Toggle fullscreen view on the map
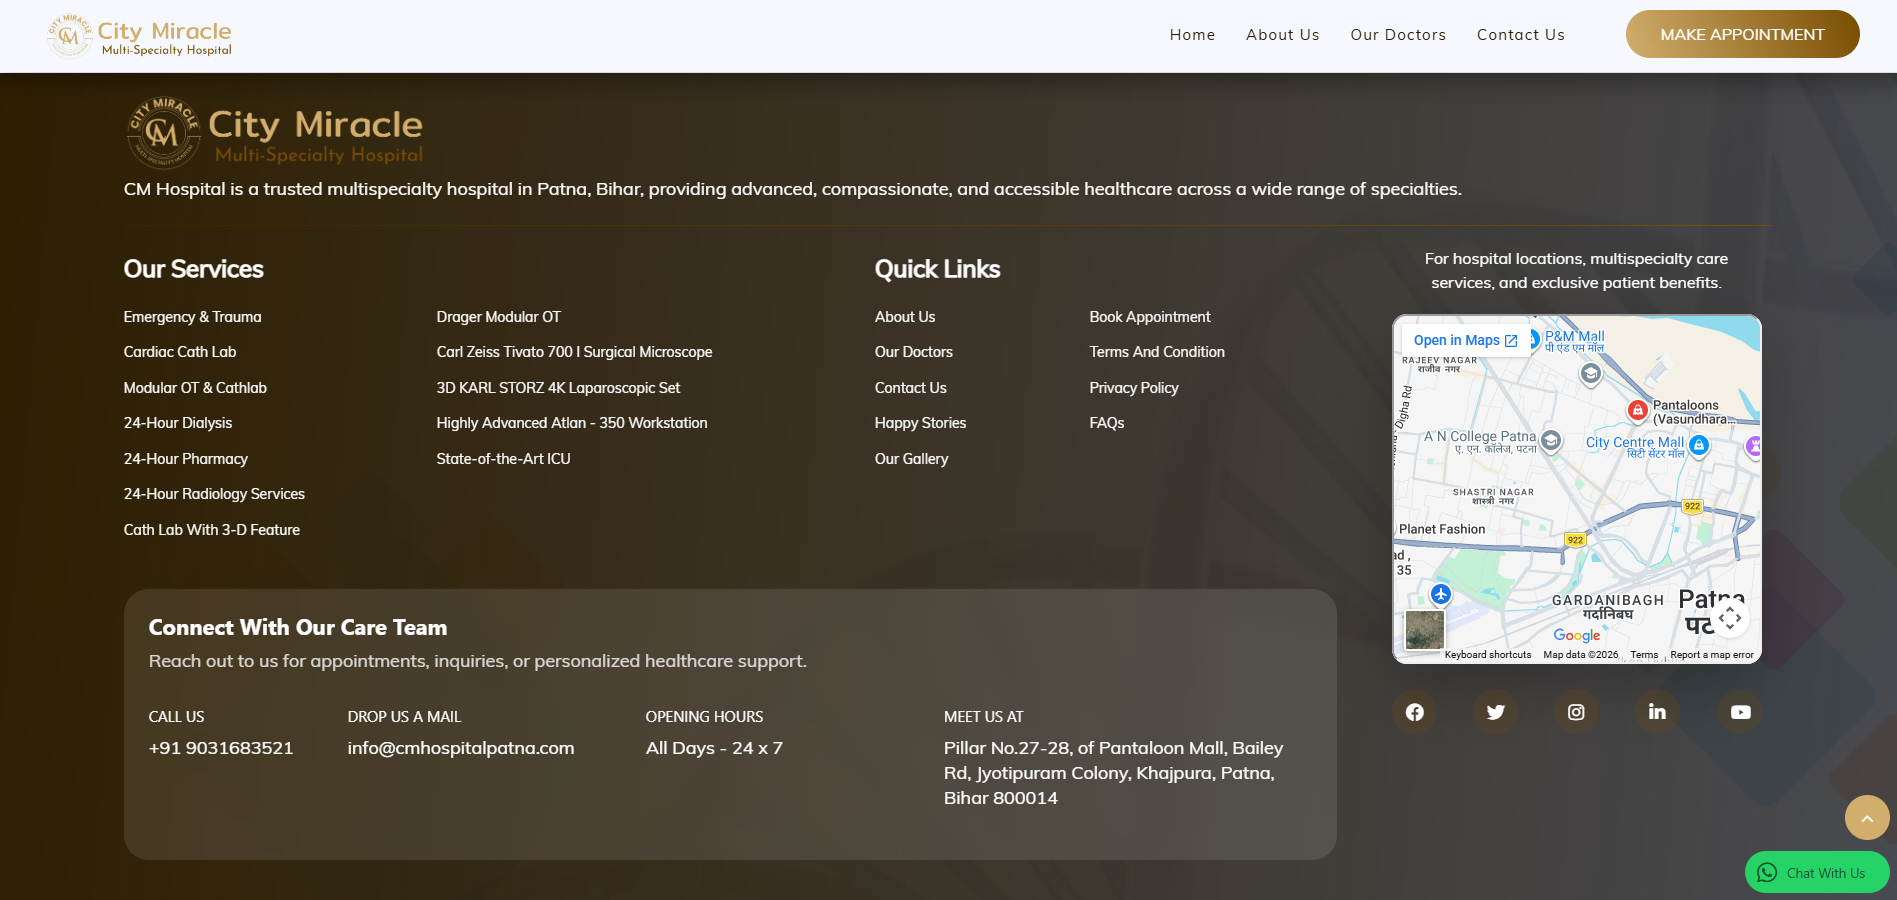Viewport: 1897px width, 900px height. click(1730, 618)
